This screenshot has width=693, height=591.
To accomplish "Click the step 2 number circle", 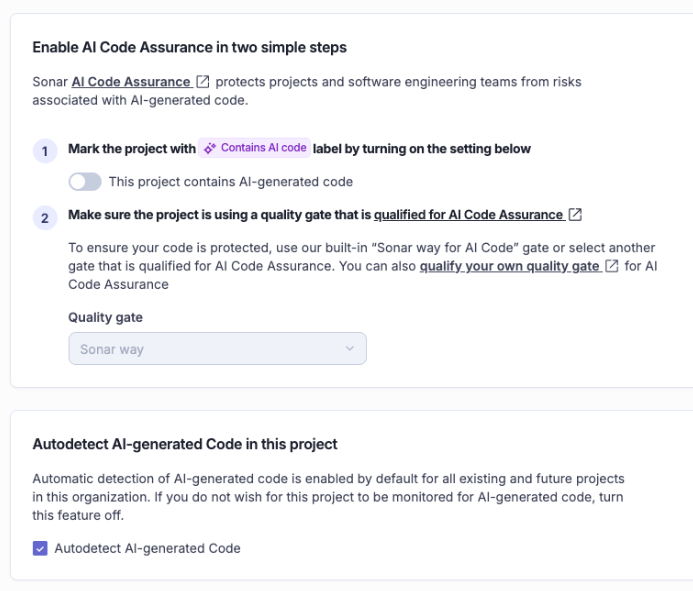I will [x=45, y=218].
